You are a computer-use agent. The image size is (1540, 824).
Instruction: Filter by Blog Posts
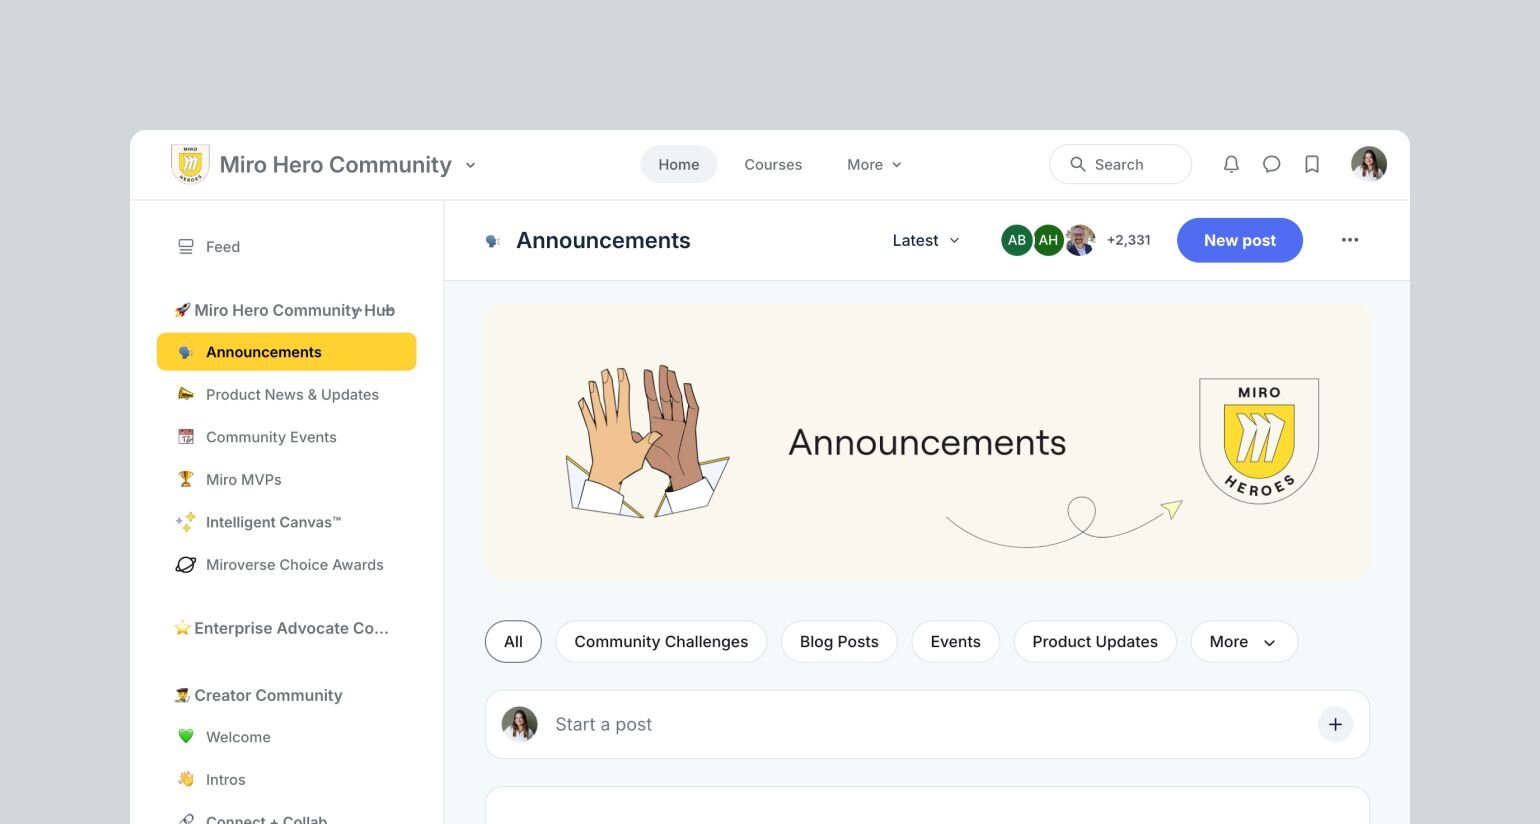coord(839,641)
